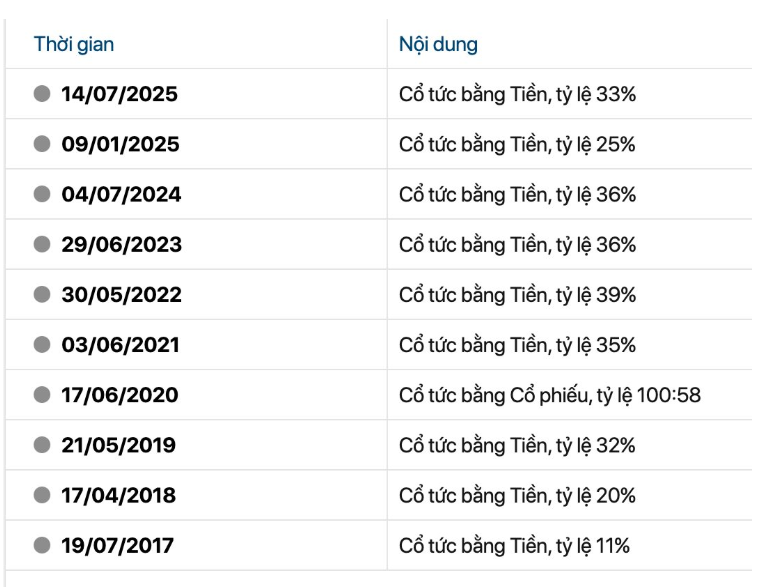
Task: Click the gray dot beside 09/01/2025
Action: tap(42, 144)
